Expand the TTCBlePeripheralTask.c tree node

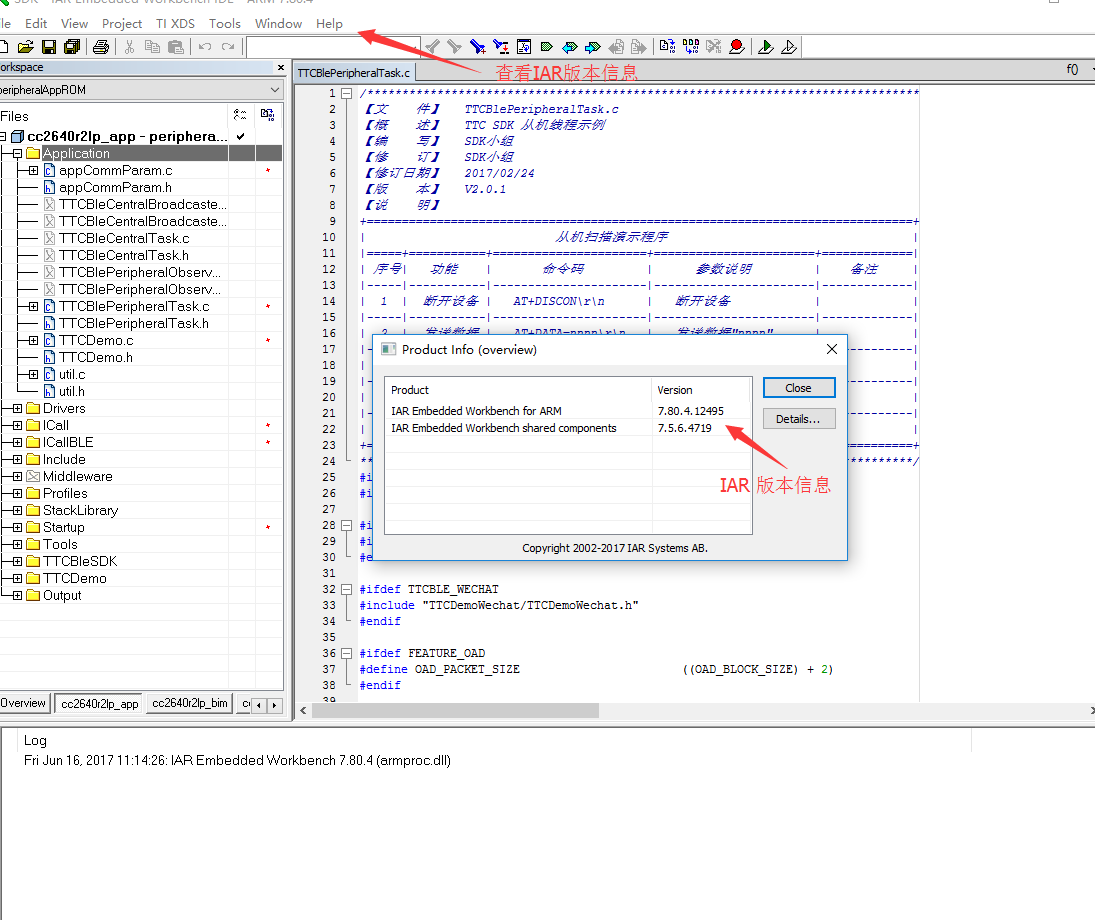(34, 307)
